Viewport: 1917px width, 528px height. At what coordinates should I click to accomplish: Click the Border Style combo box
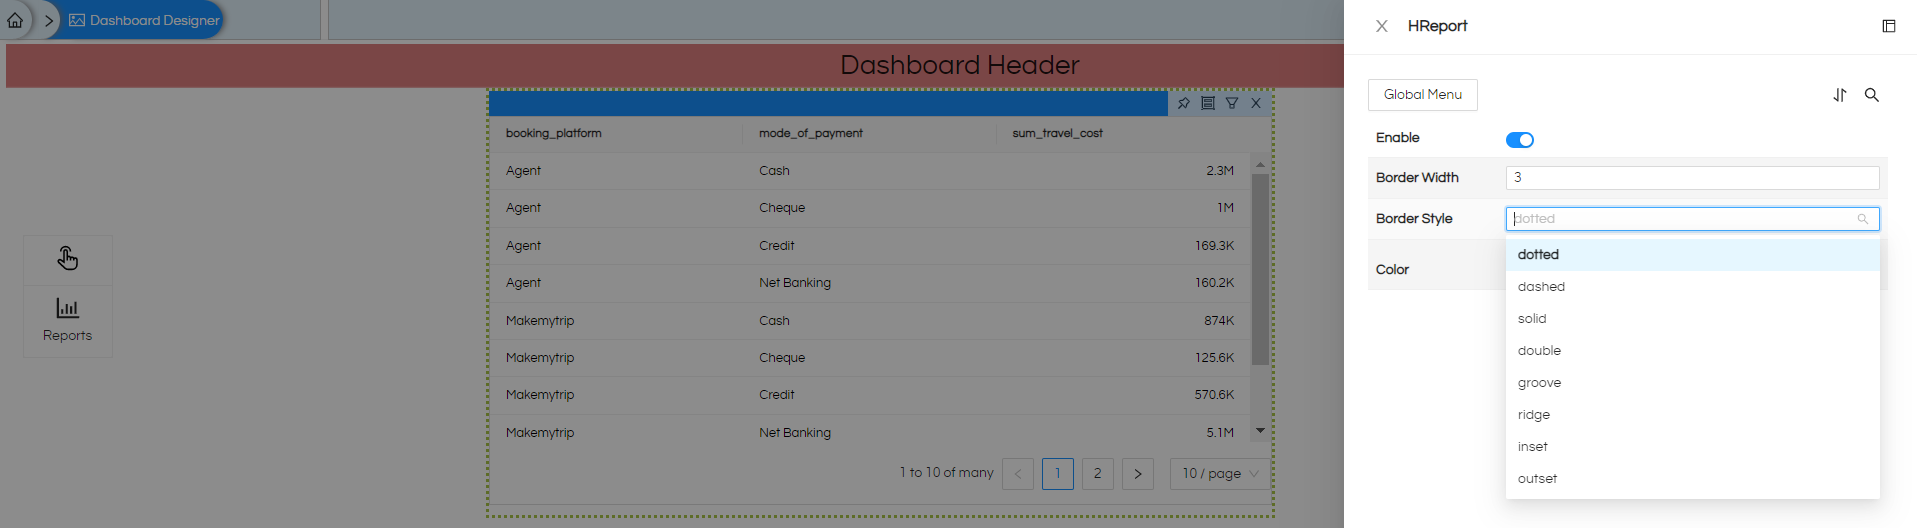[x=1693, y=219]
